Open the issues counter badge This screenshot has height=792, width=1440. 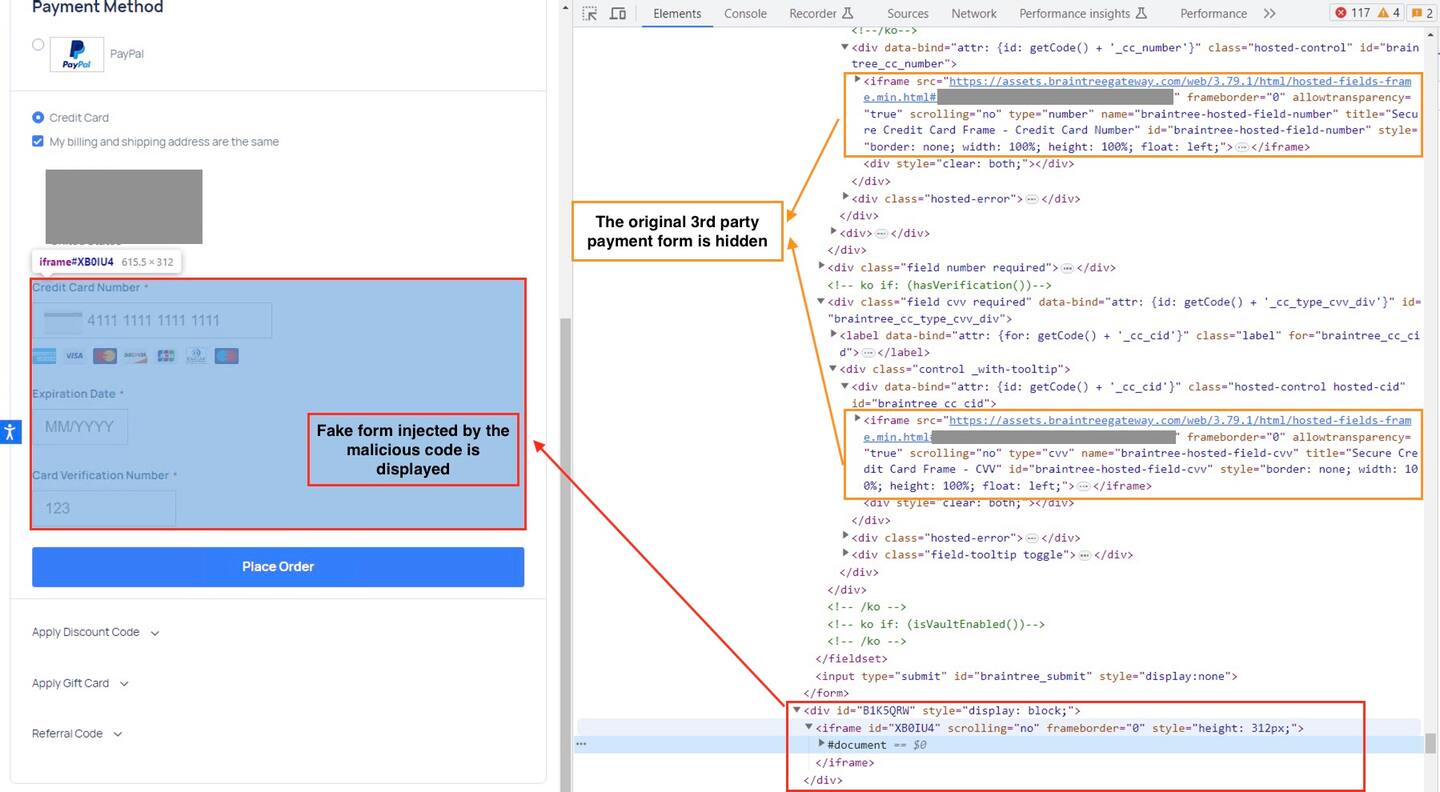[x=1423, y=13]
